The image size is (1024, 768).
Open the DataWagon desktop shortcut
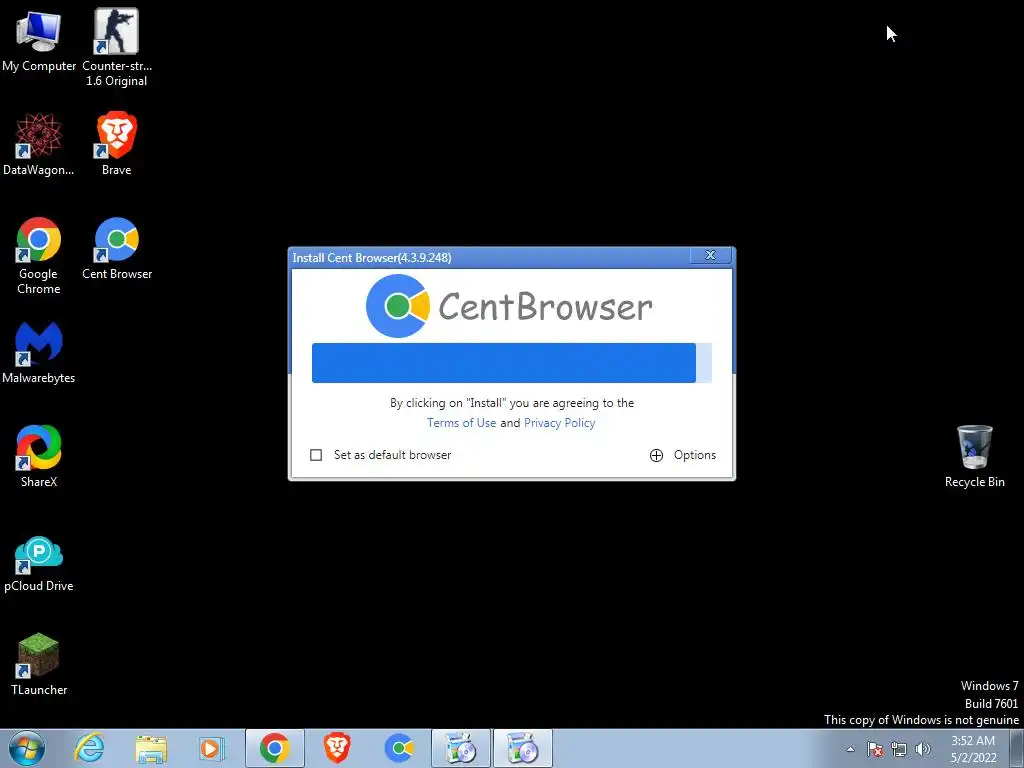click(x=39, y=144)
